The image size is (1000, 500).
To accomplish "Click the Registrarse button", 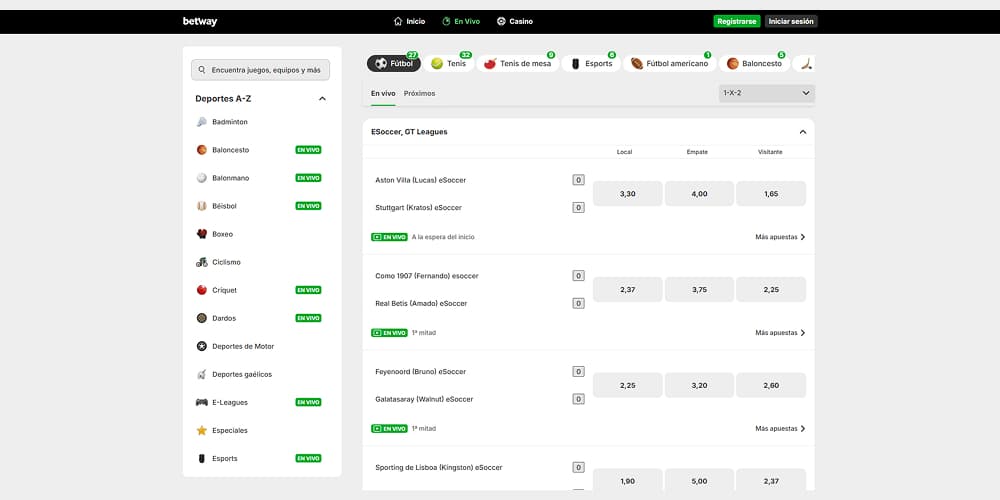I will 737,22.
